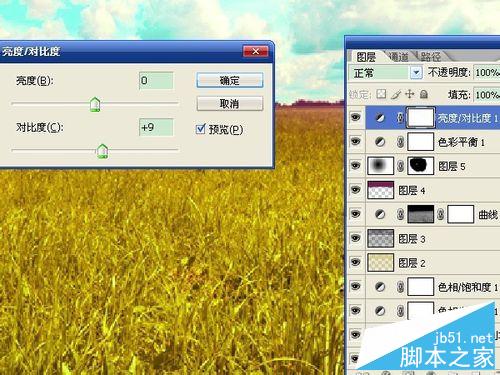
Task: Hide the 图层 3 layer
Action: coord(356,238)
